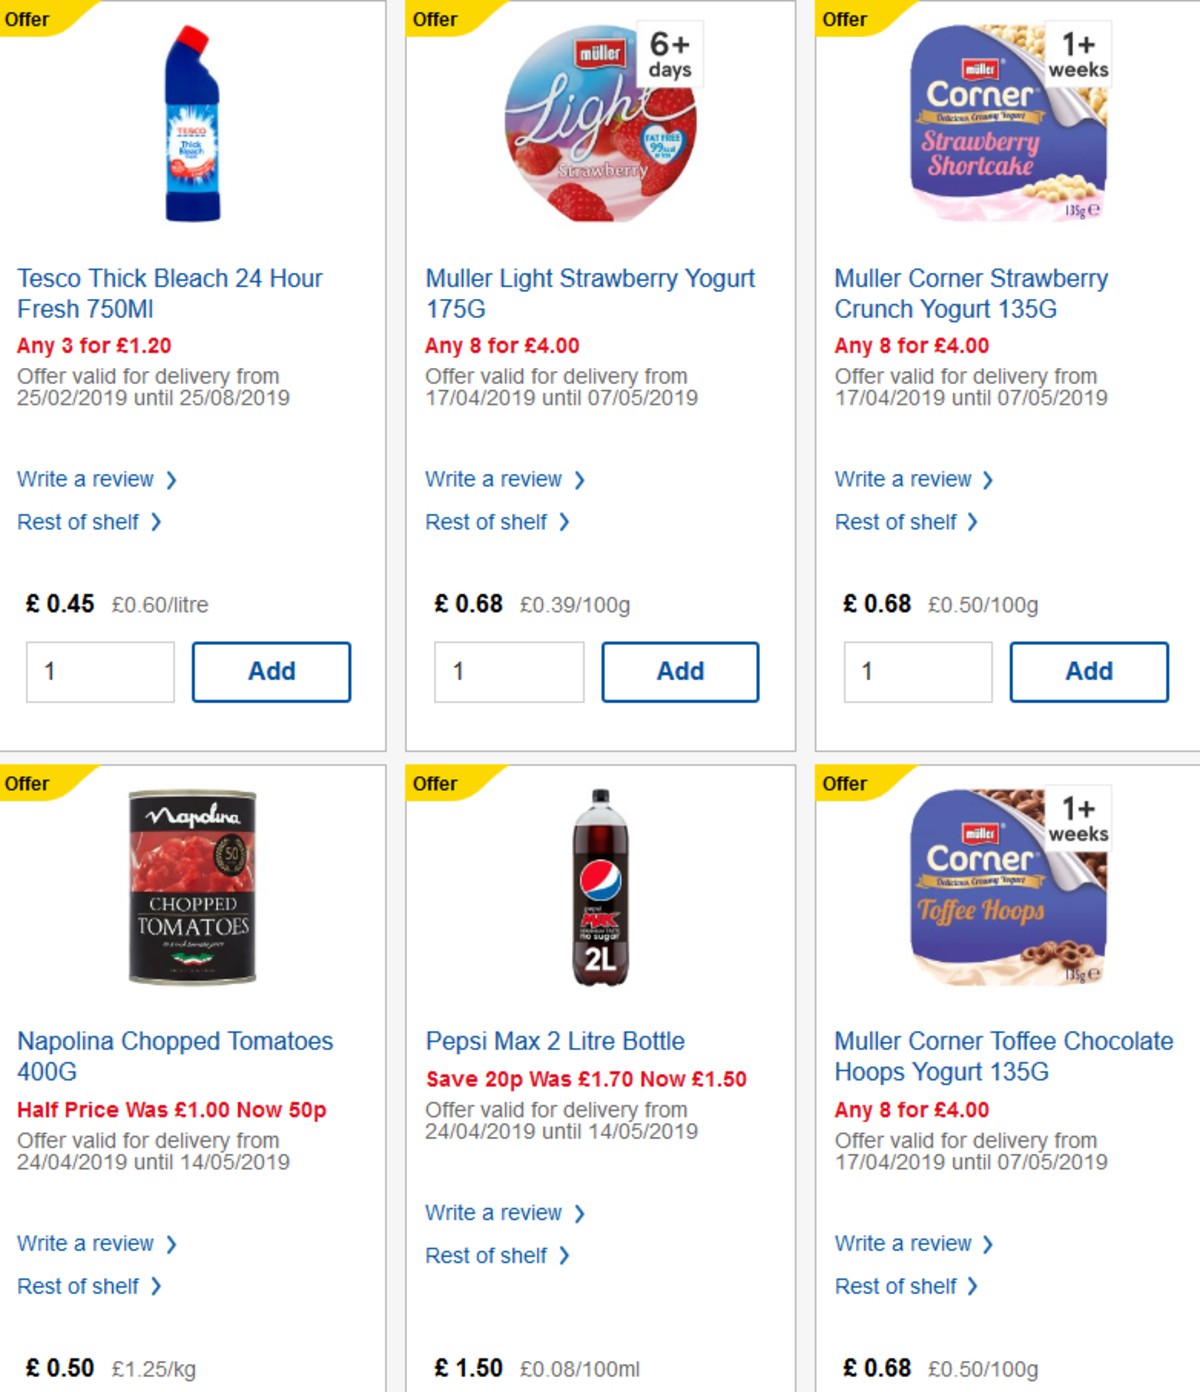Image resolution: width=1200 pixels, height=1392 pixels.
Task: Add Tesco Thick Bleach to basket
Action: (270, 671)
